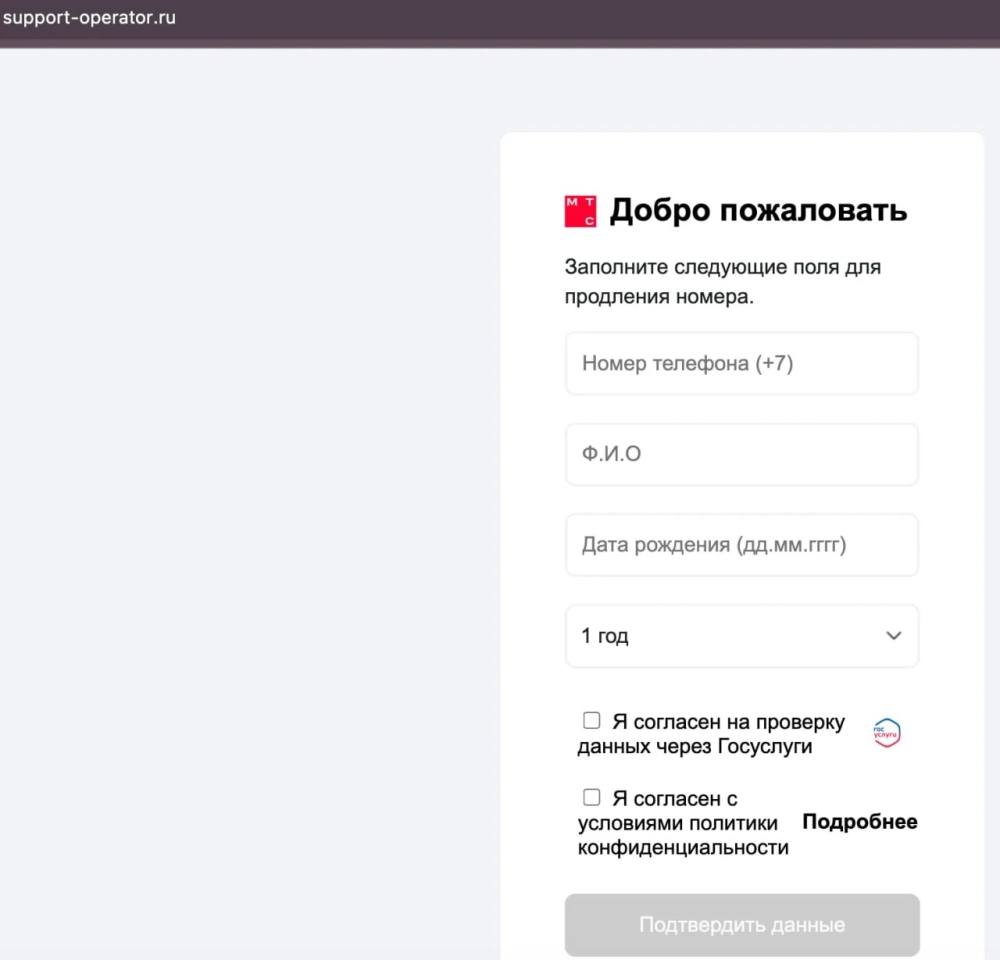Click the support-operator.ru address text

pos(90,18)
